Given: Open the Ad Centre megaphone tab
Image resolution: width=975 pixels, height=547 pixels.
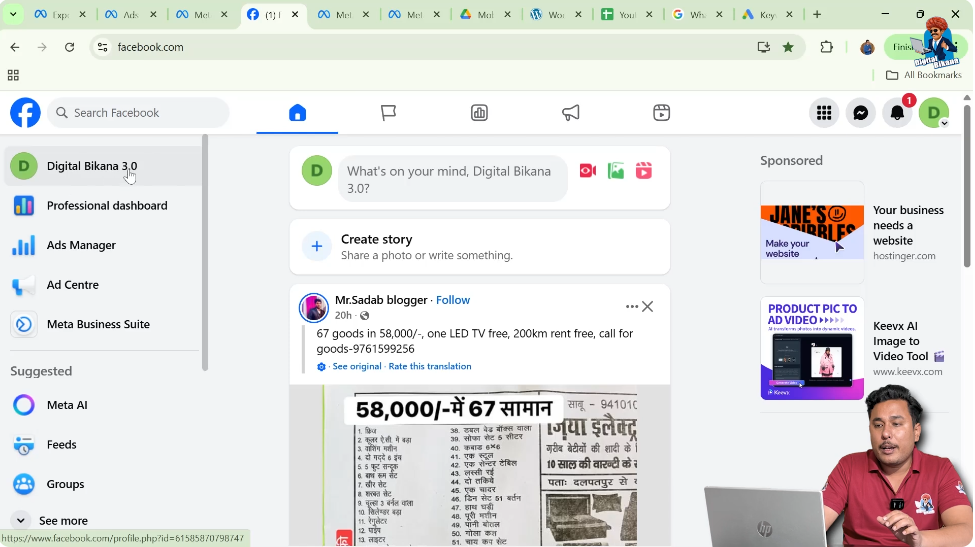Looking at the screenshot, I should point(570,113).
